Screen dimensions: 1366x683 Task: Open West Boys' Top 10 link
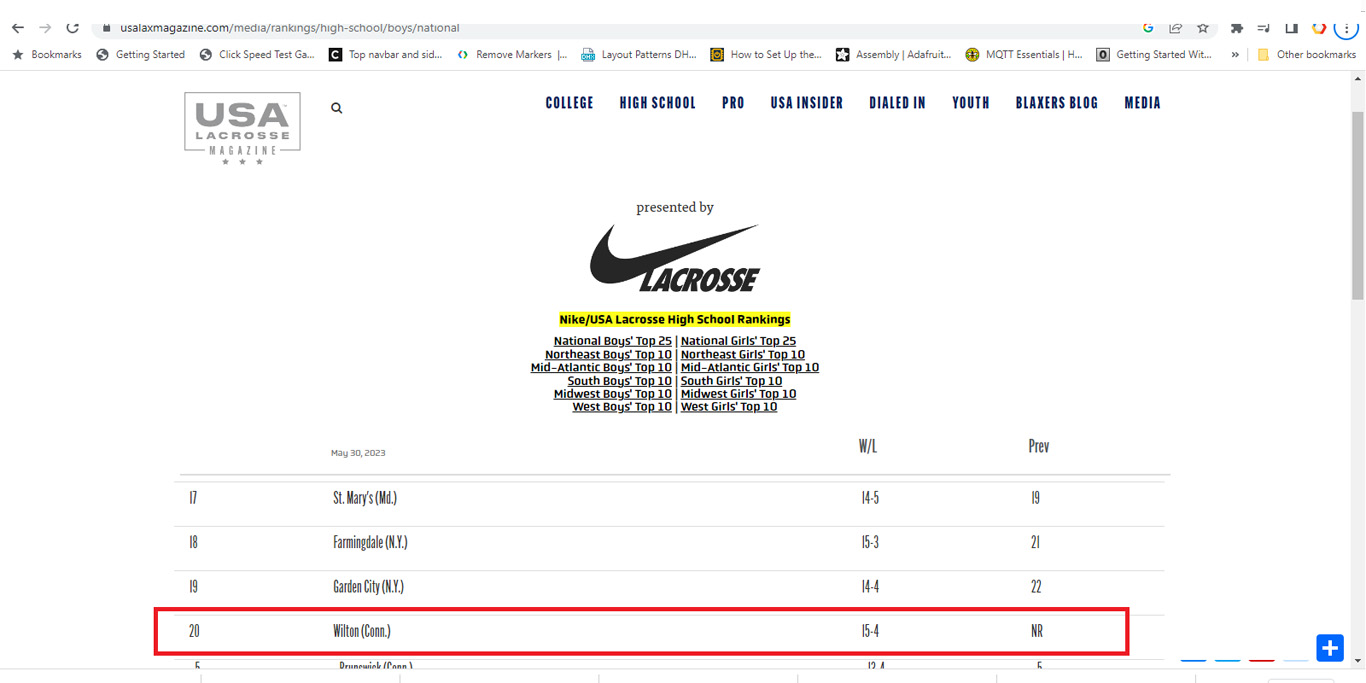click(x=622, y=407)
